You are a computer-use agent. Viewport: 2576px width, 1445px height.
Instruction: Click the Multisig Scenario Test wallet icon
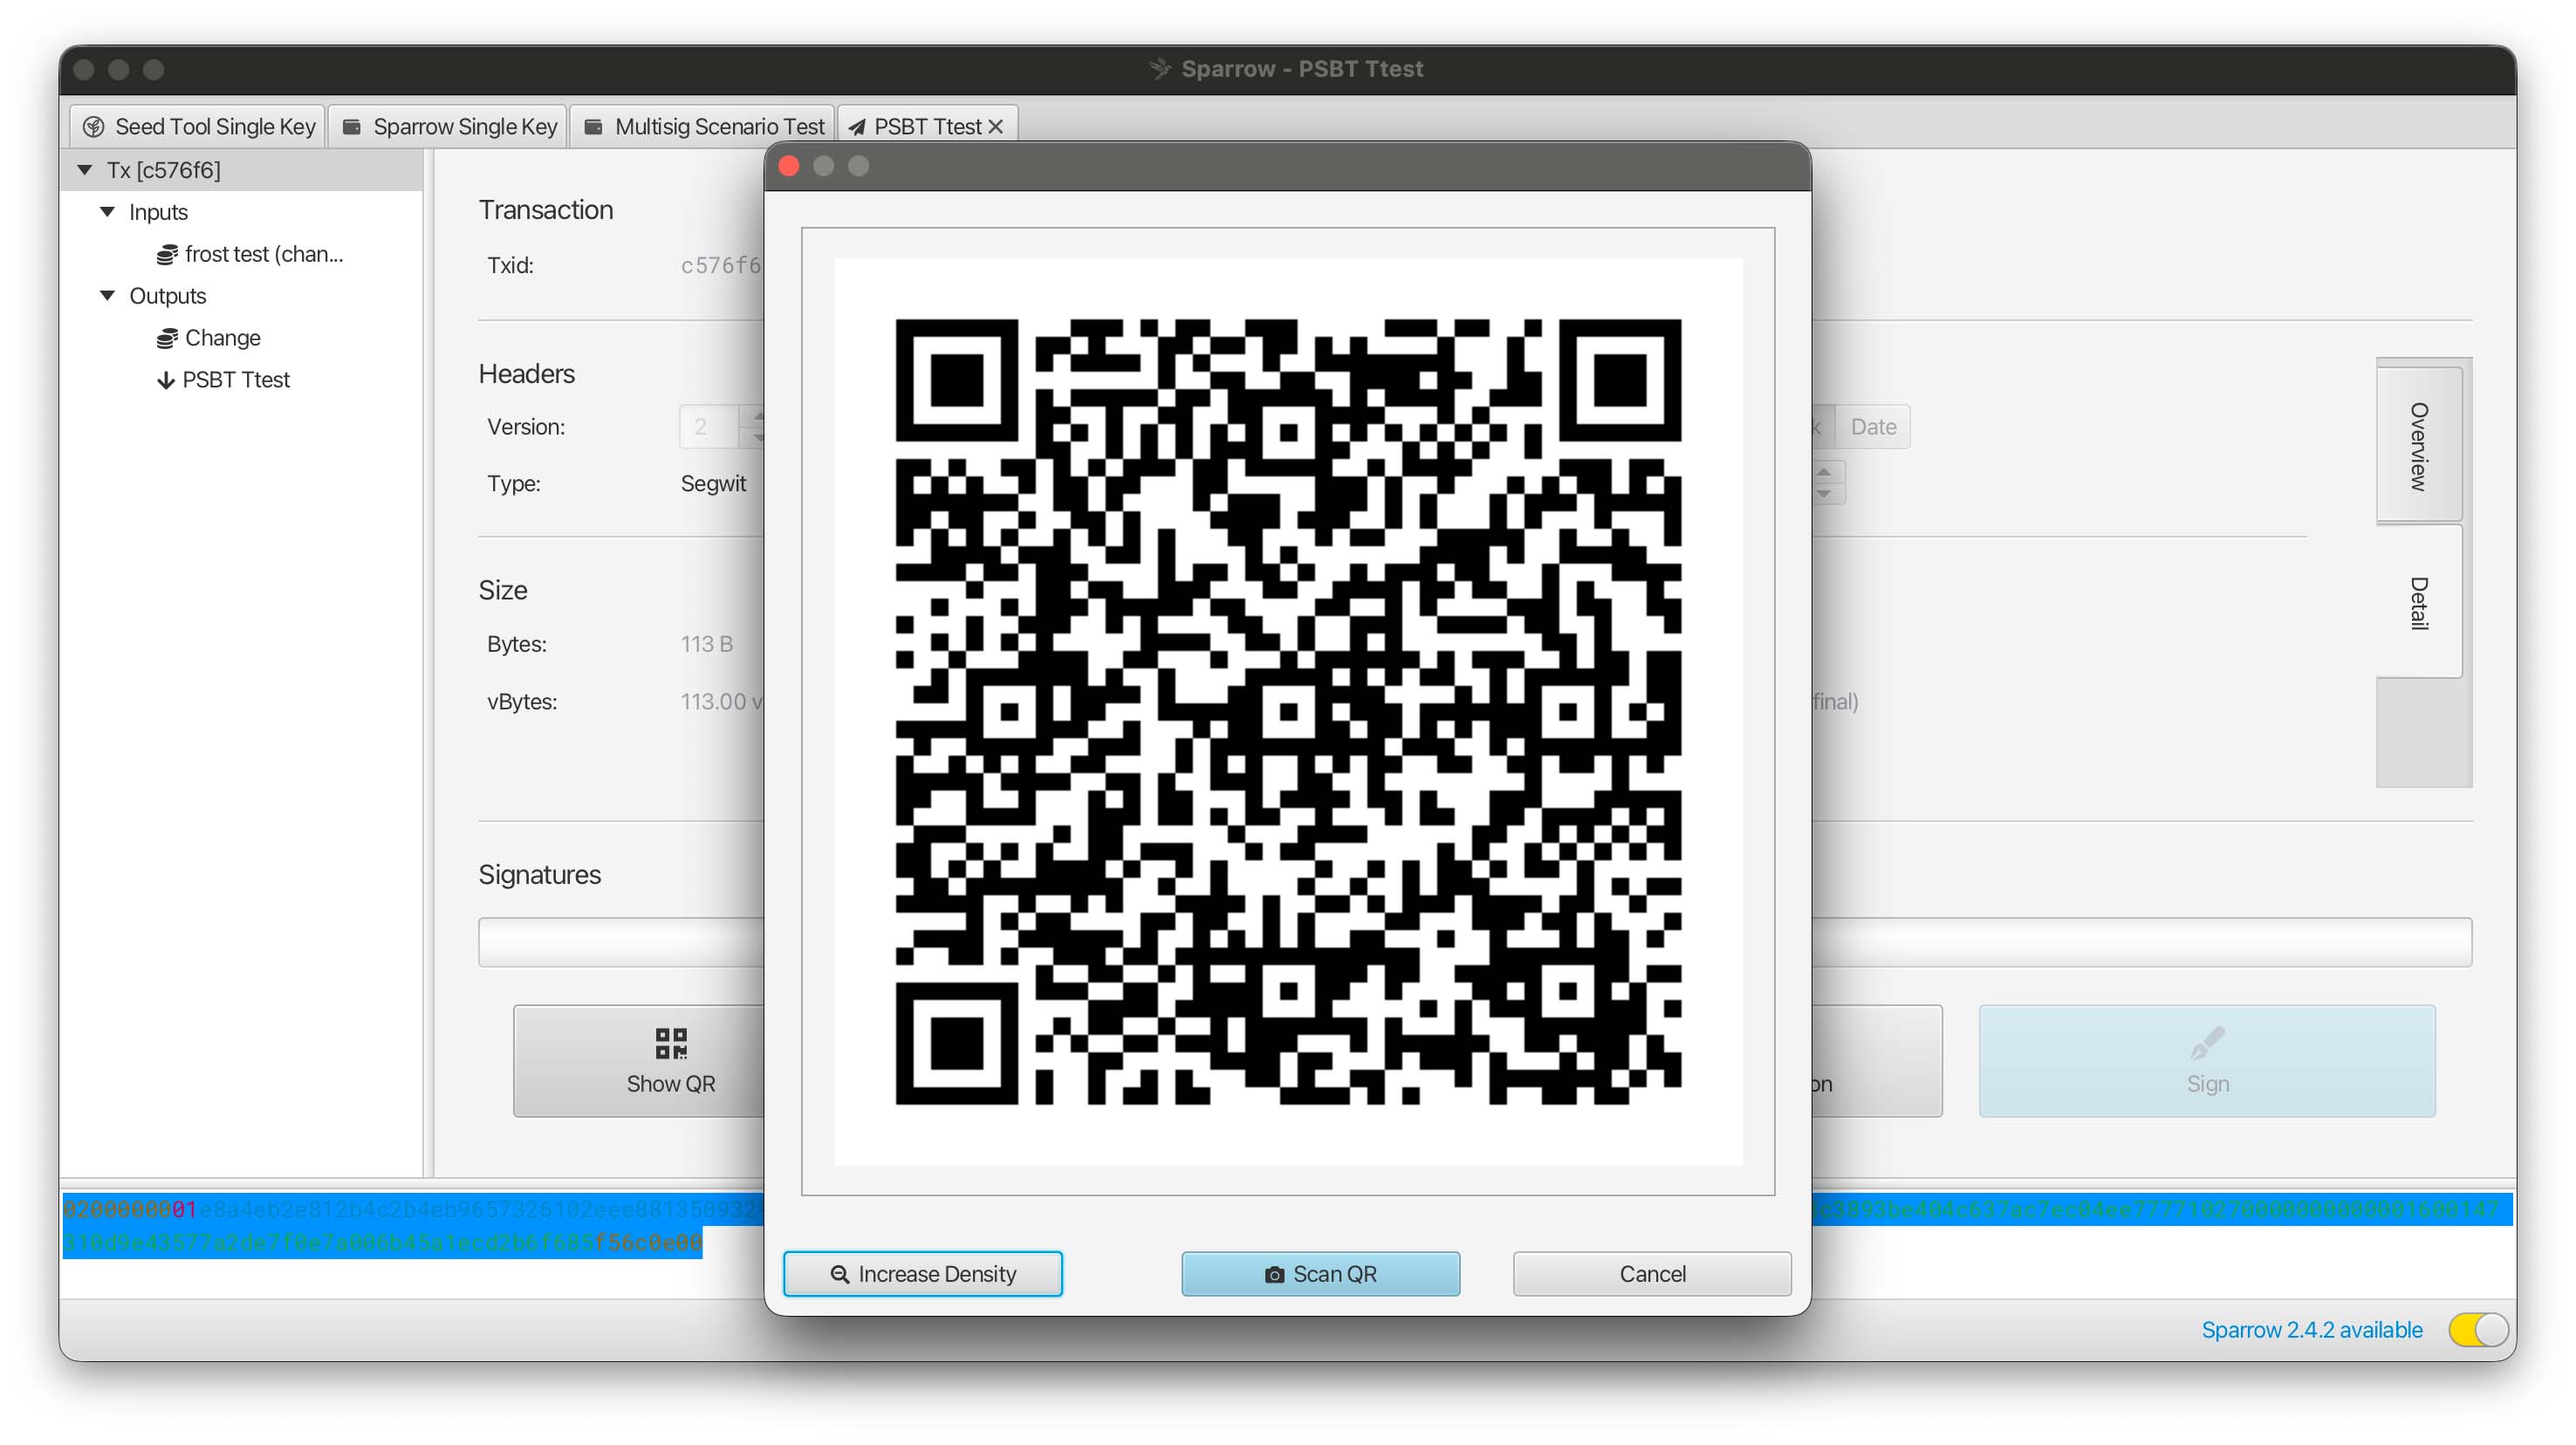(x=593, y=127)
